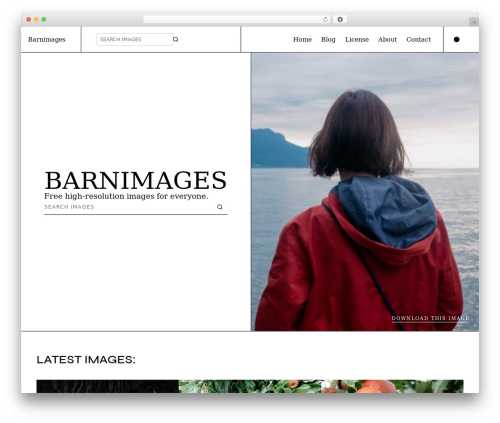Close the window with red button
500x423 pixels.
29,20
